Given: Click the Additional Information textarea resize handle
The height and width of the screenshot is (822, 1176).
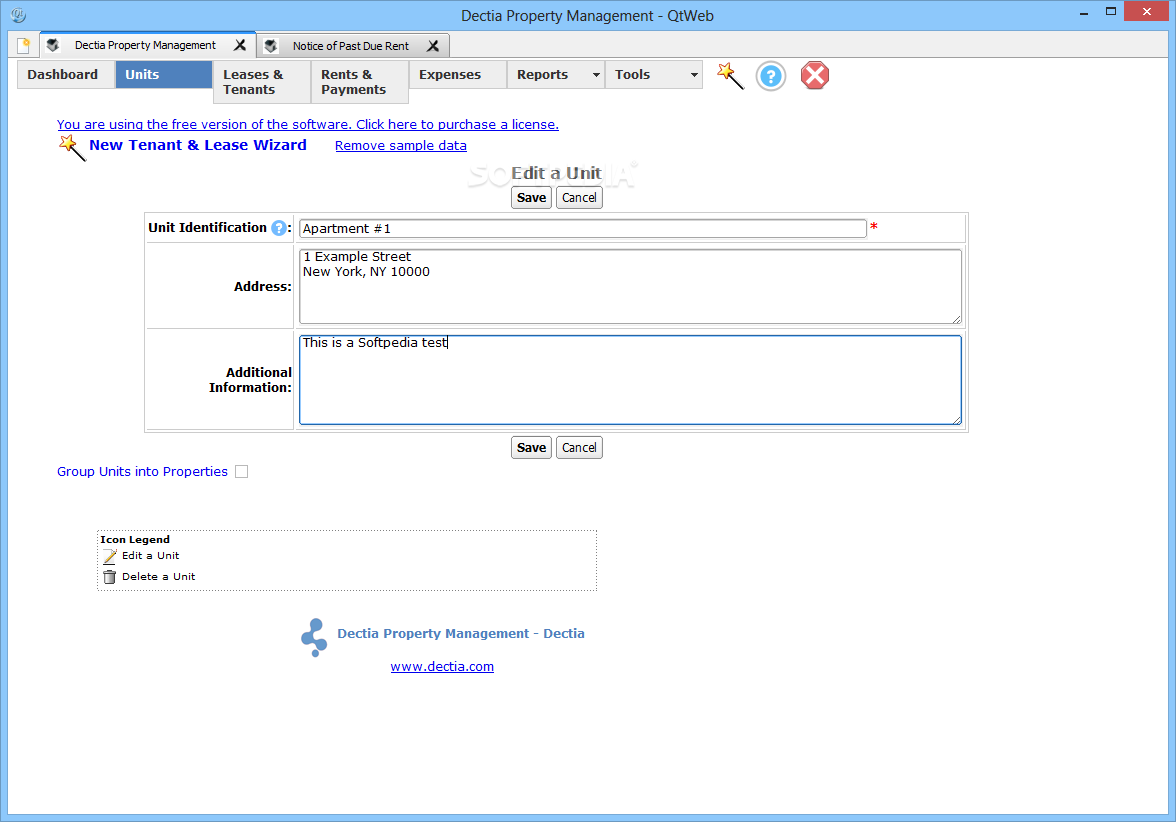Looking at the screenshot, I should click(x=956, y=420).
